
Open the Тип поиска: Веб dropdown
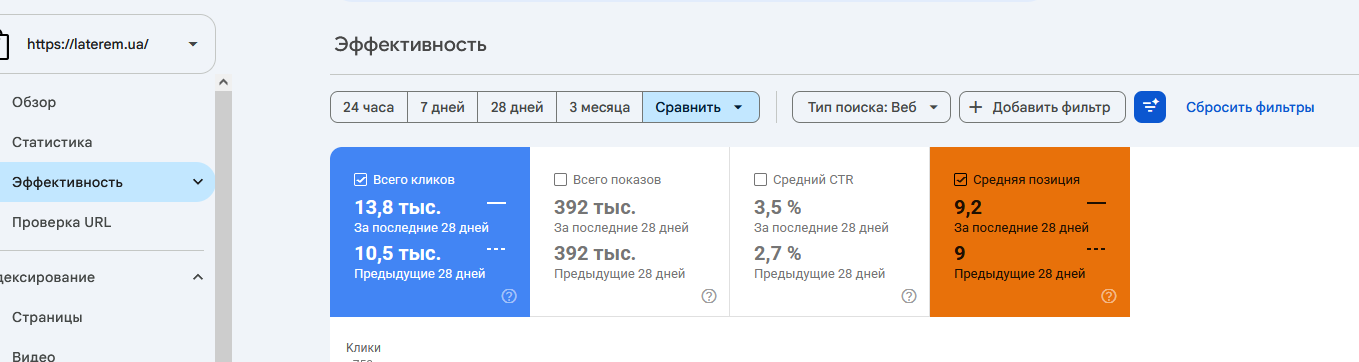point(871,107)
